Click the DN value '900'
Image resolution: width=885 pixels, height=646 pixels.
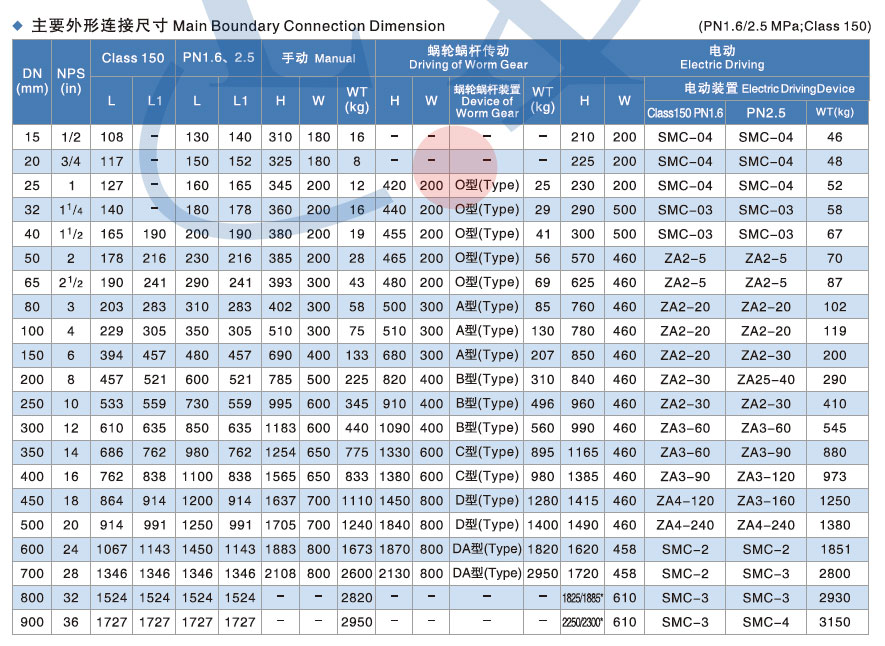[x=32, y=622]
